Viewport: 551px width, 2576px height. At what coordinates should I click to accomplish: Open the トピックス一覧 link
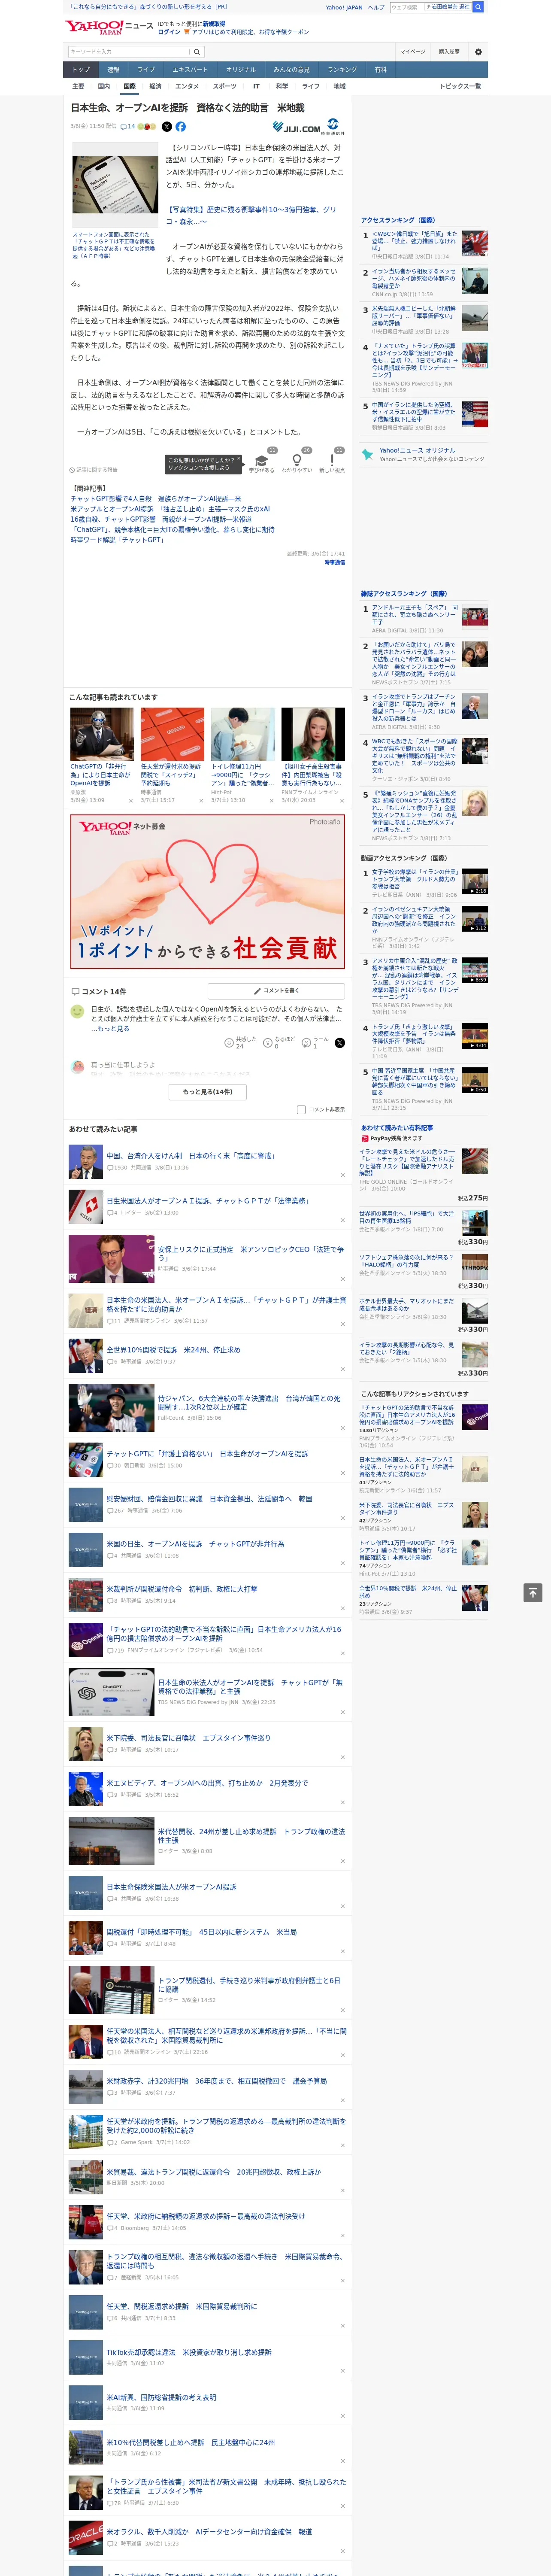pyautogui.click(x=460, y=86)
